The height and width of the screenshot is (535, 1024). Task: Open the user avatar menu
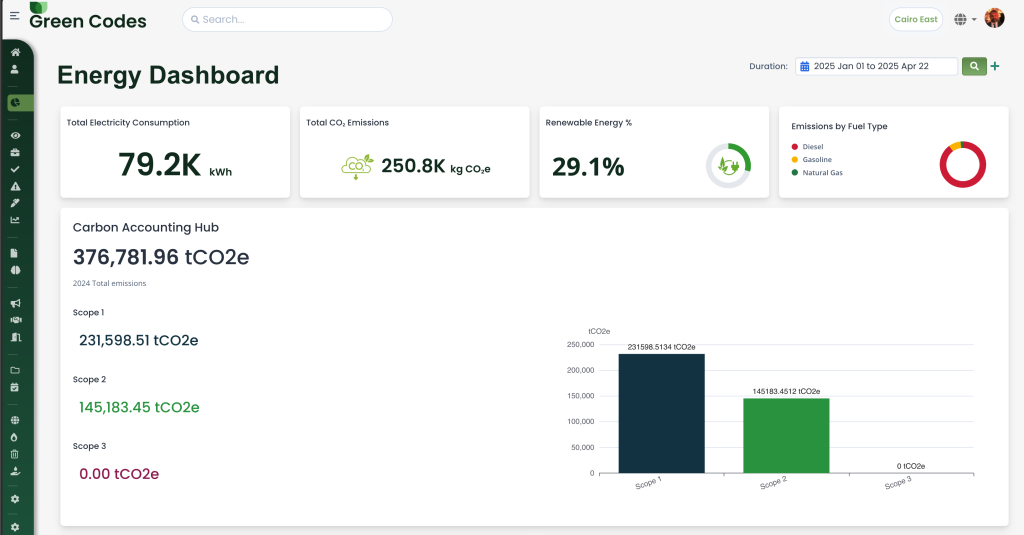994,19
